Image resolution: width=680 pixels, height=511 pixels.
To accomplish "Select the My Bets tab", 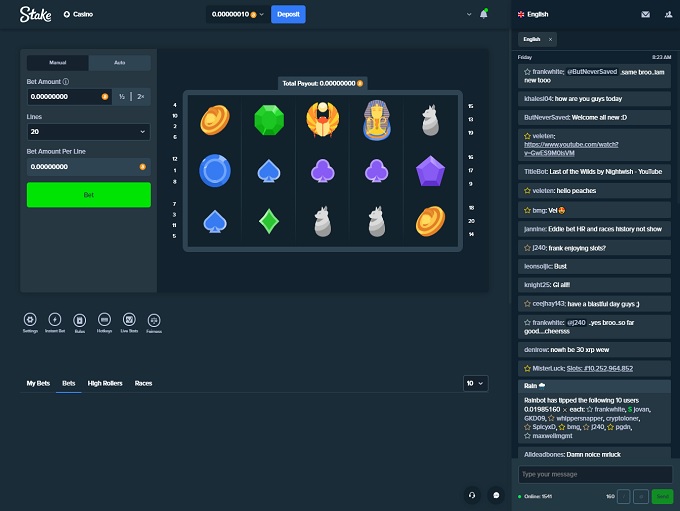I will [38, 383].
